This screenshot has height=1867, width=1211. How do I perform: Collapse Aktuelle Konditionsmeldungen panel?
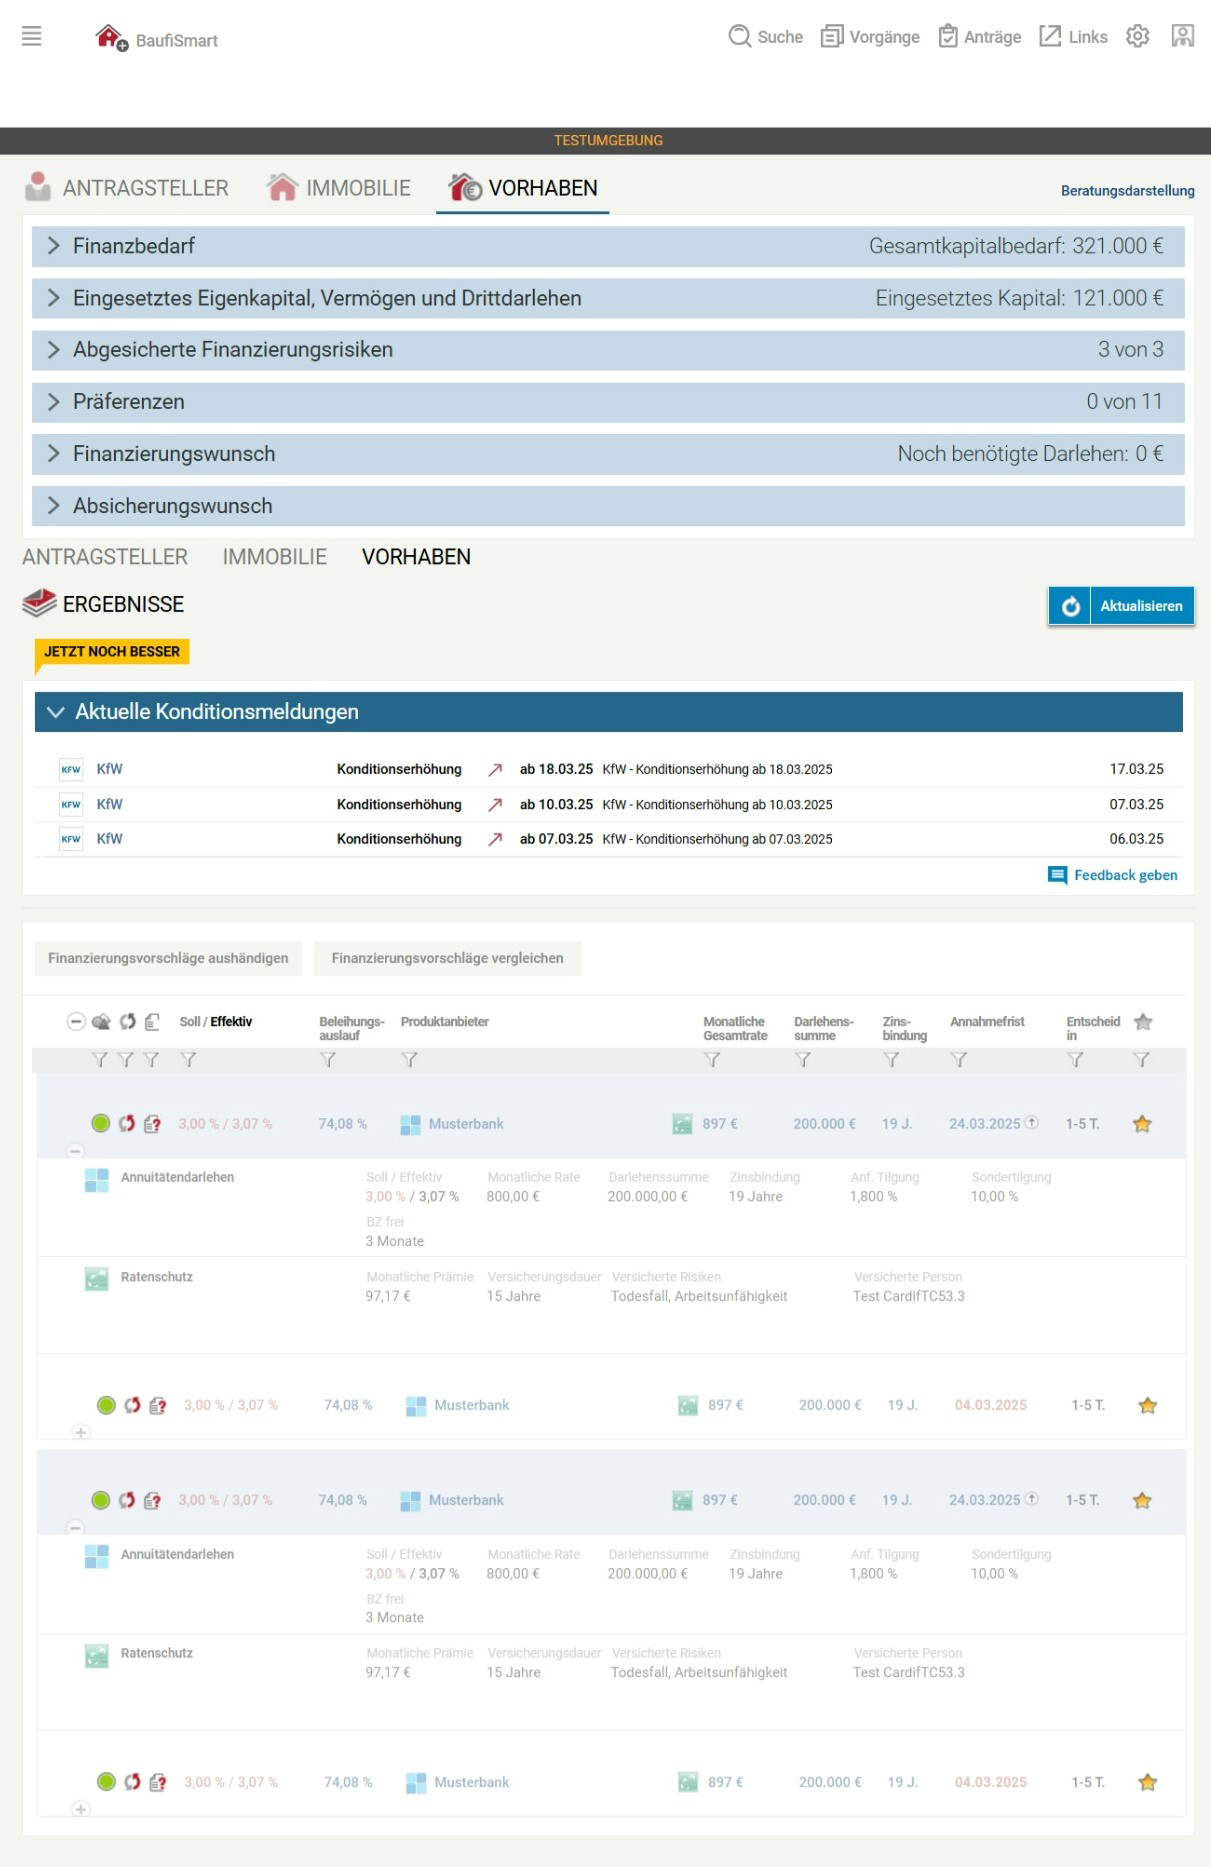pyautogui.click(x=56, y=712)
